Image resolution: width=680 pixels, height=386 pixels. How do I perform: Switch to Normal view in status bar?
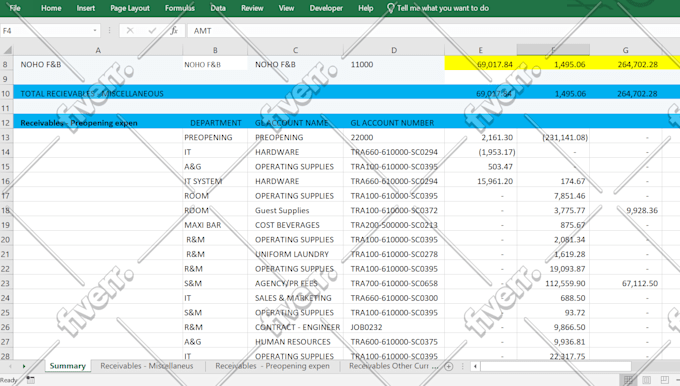click(x=628, y=380)
